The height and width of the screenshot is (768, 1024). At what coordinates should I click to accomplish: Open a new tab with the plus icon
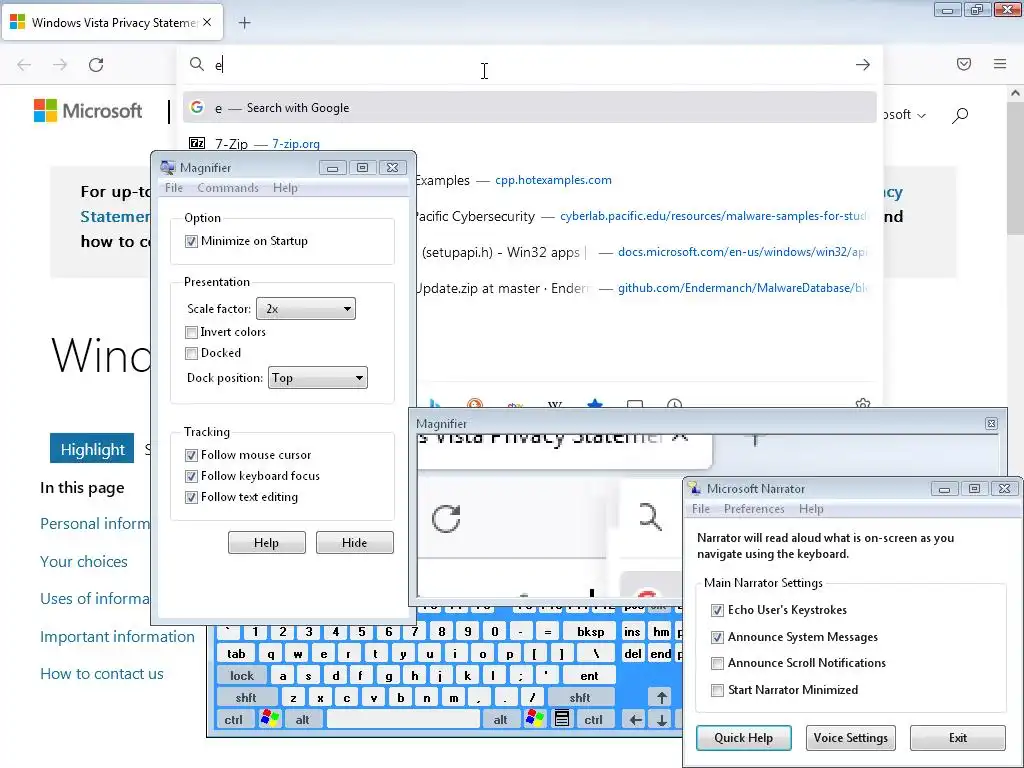(x=244, y=23)
